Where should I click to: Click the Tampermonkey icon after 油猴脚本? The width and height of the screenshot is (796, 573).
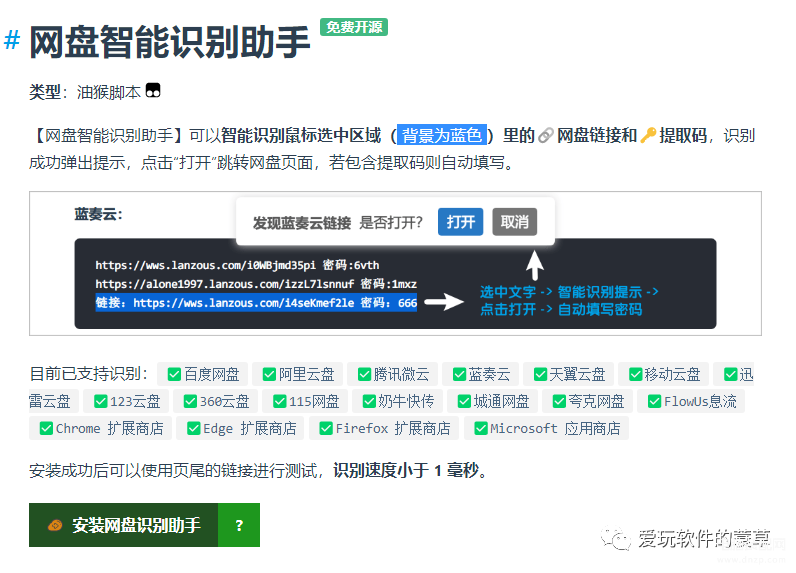[x=153, y=90]
